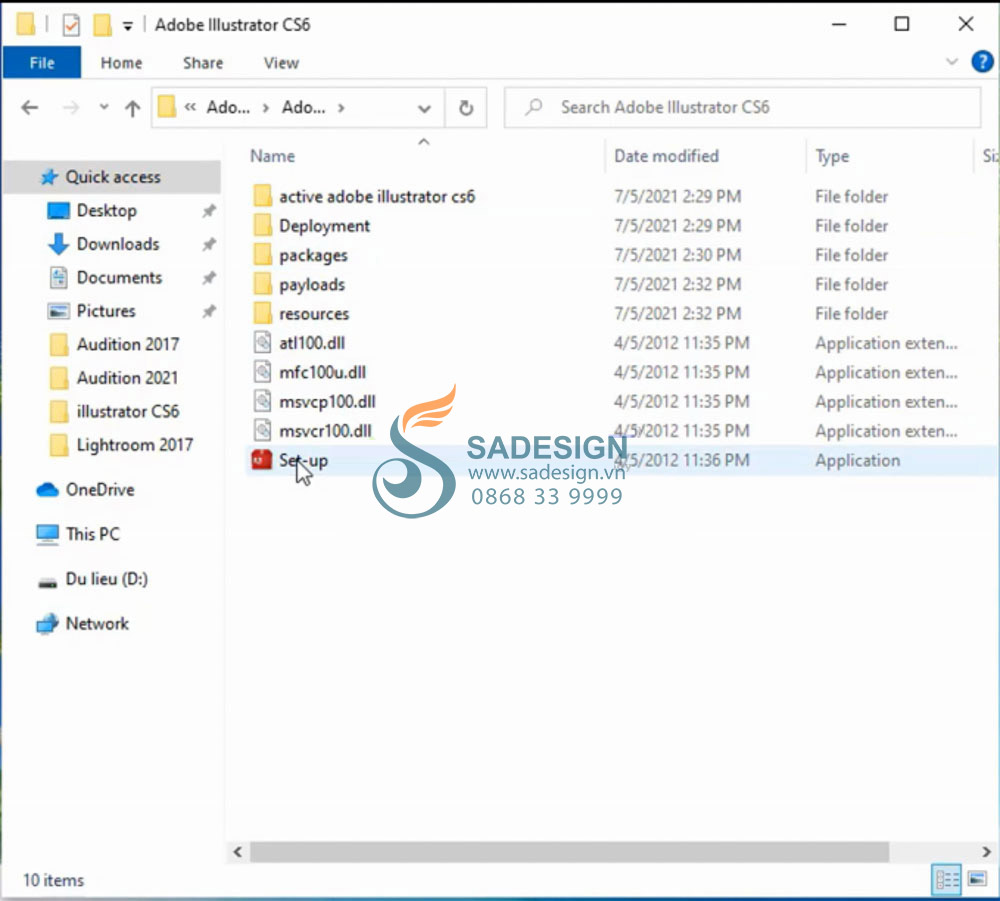Click the msvcp100.dll file icon
The height and width of the screenshot is (901, 1000).
click(x=262, y=401)
